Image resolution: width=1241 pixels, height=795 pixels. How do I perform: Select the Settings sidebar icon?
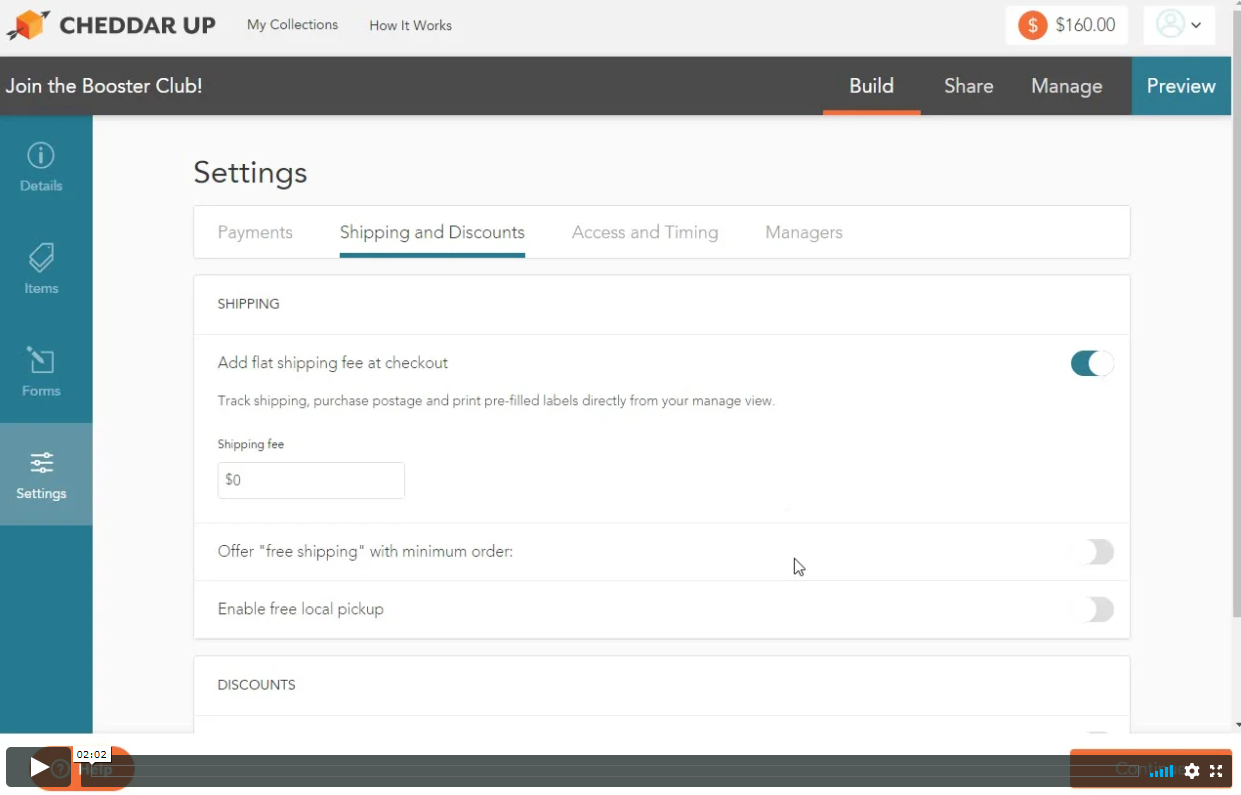tap(41, 474)
